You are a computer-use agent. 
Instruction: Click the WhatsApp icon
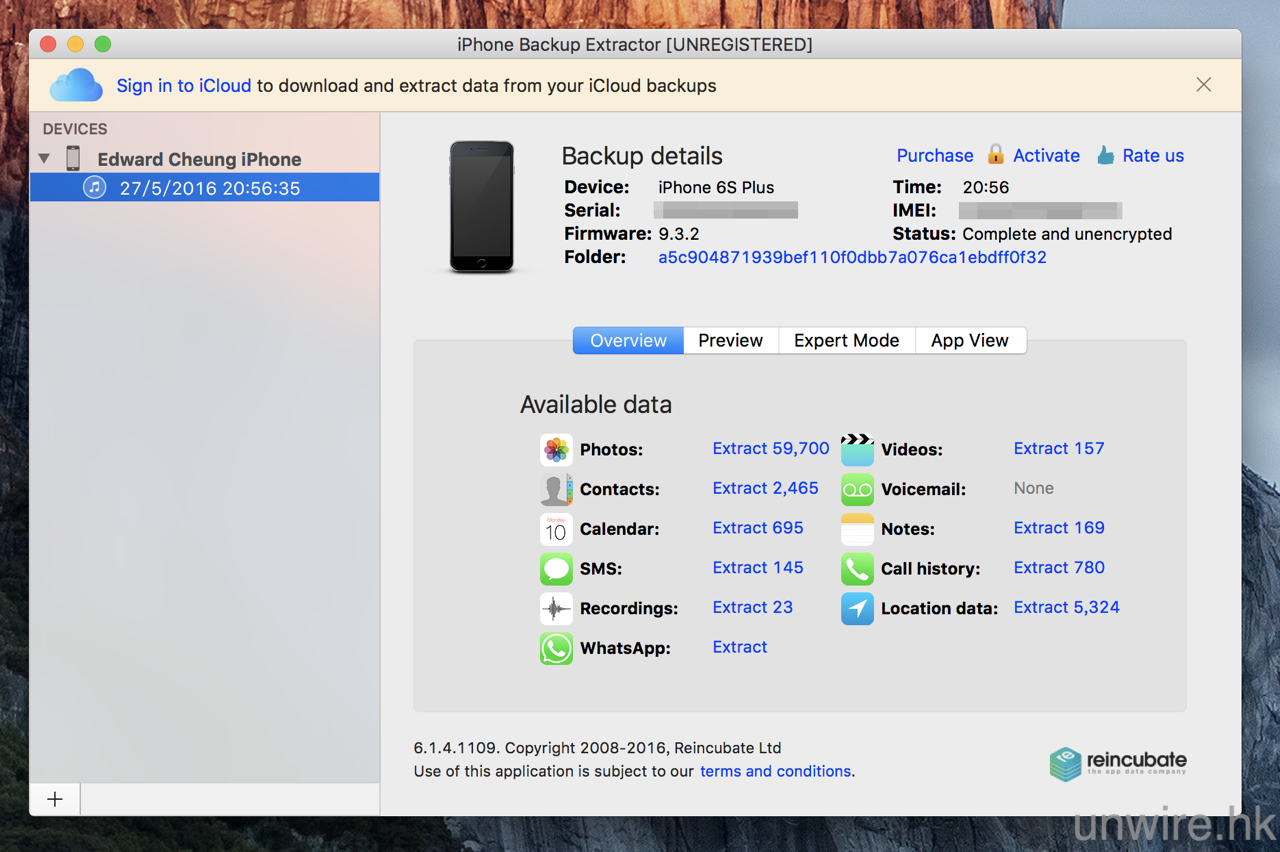556,648
